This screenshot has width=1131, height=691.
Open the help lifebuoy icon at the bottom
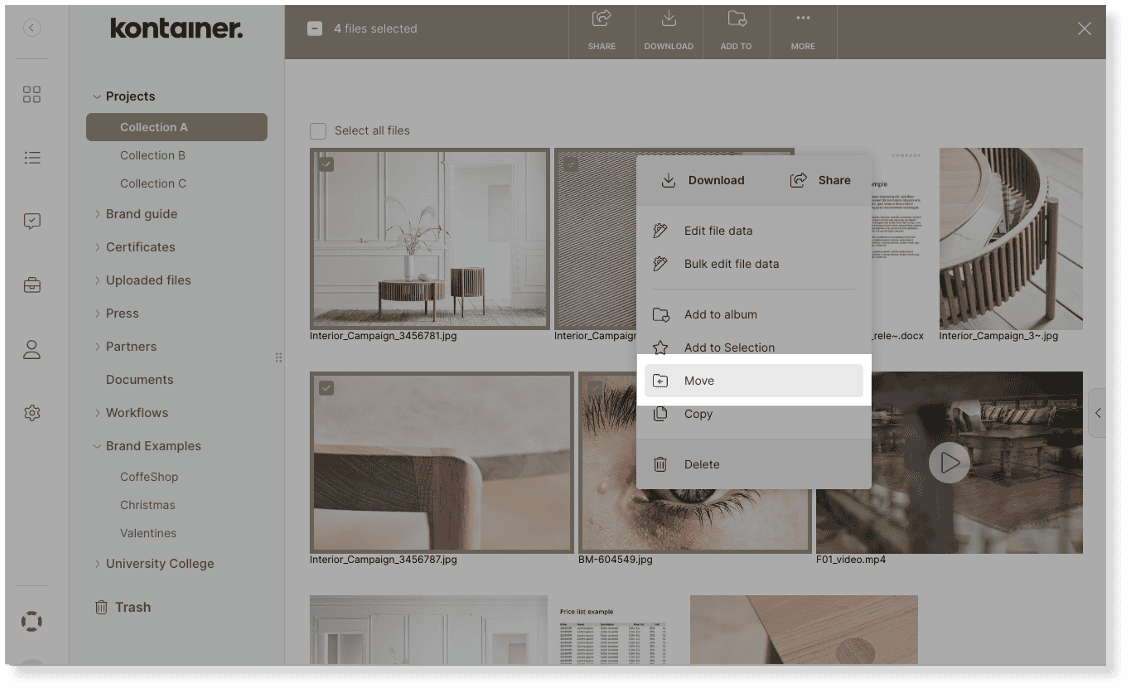tap(31, 620)
